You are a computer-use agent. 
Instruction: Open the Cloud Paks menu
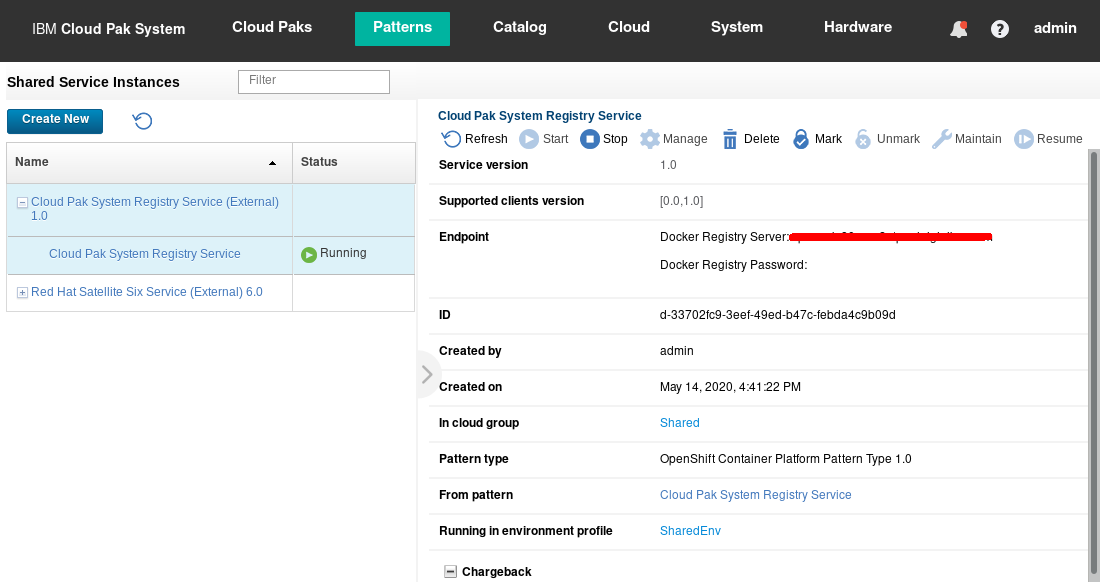(x=272, y=27)
